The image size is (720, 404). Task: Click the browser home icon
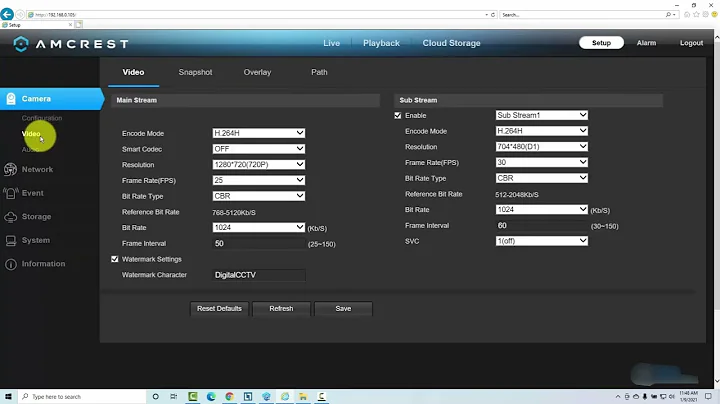pos(687,15)
